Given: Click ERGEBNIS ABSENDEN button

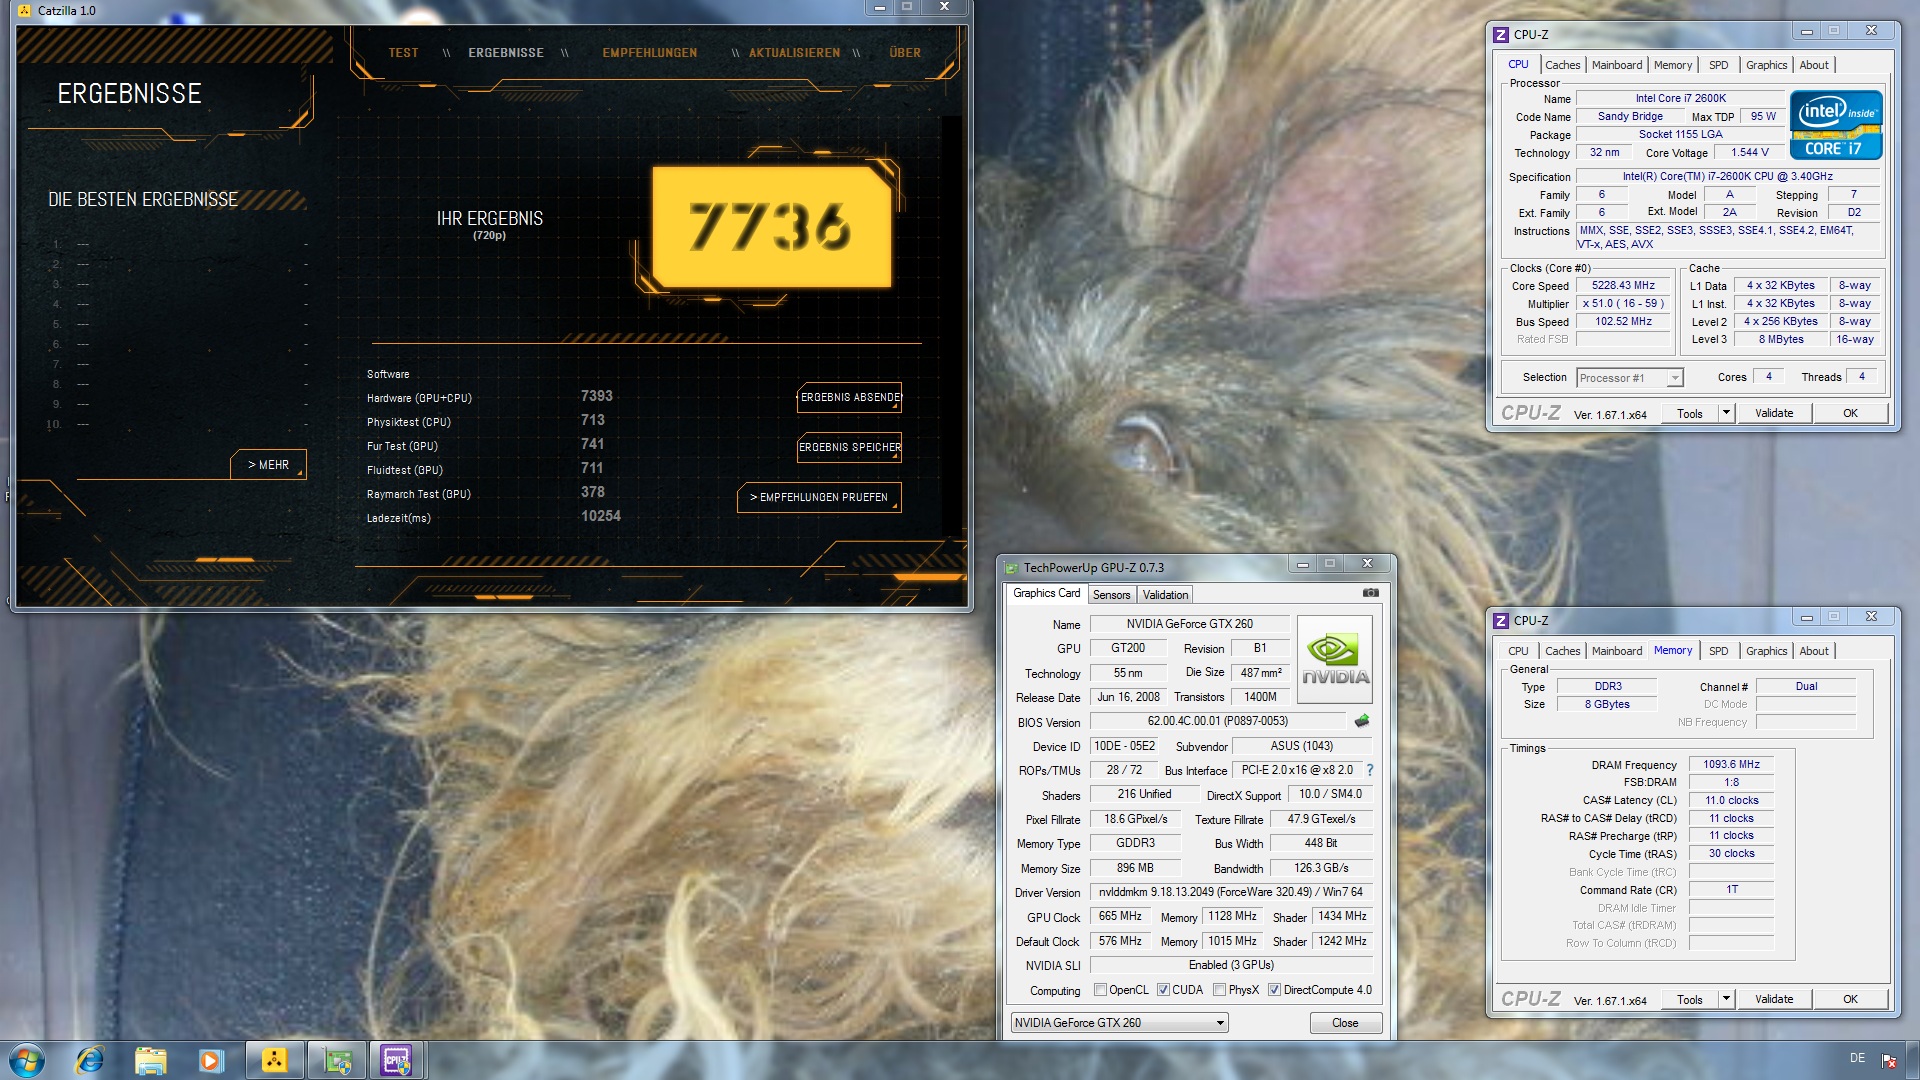Looking at the screenshot, I should pos(849,397).
